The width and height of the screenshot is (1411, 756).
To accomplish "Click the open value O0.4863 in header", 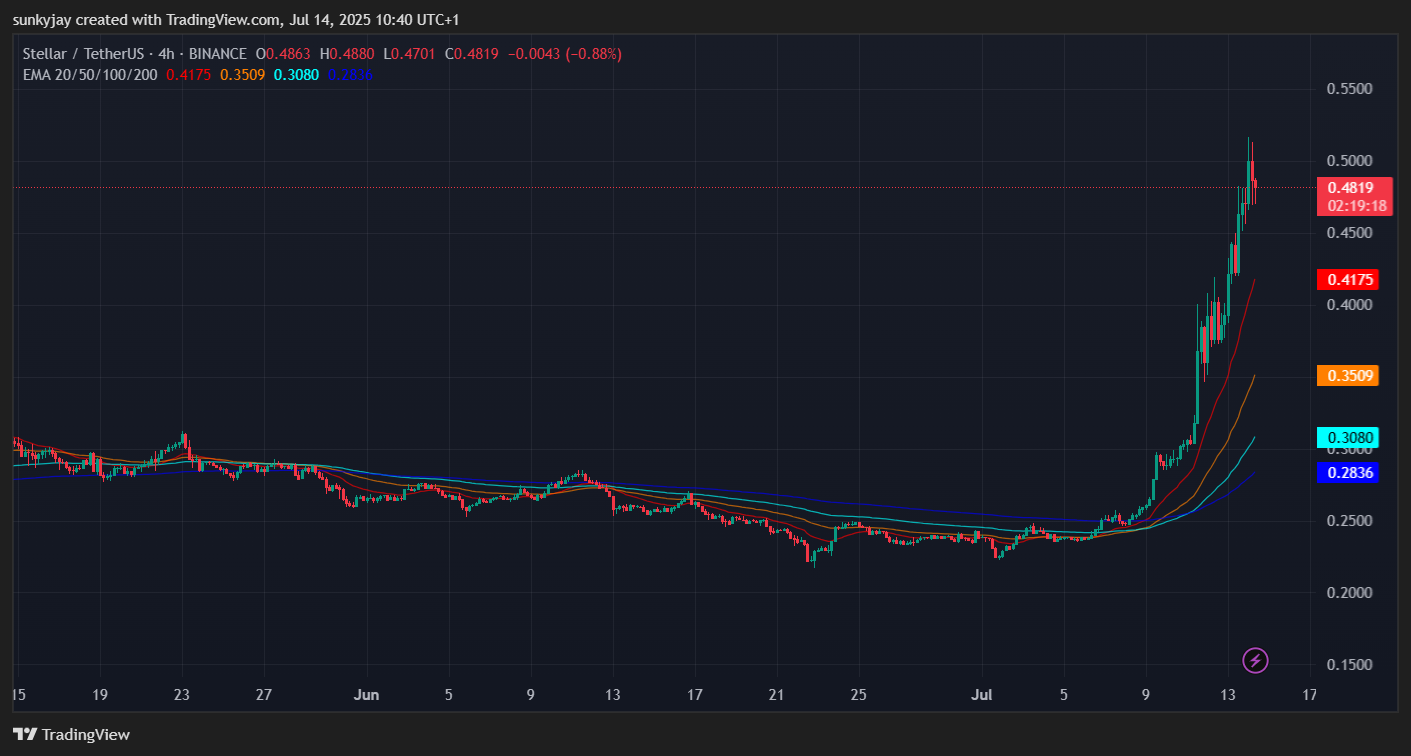I will 283,54.
